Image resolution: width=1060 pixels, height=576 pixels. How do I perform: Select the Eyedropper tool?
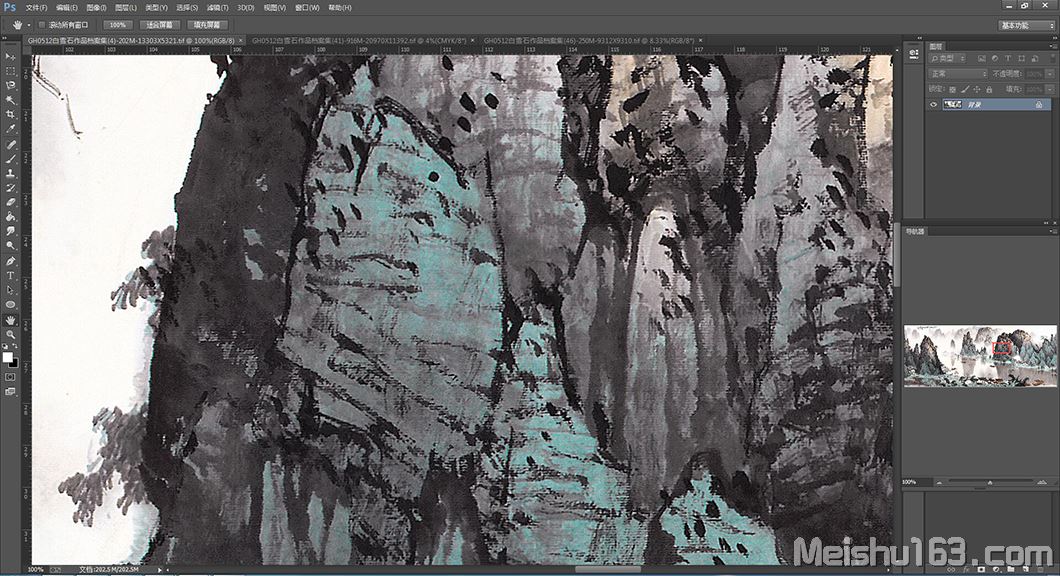point(10,129)
